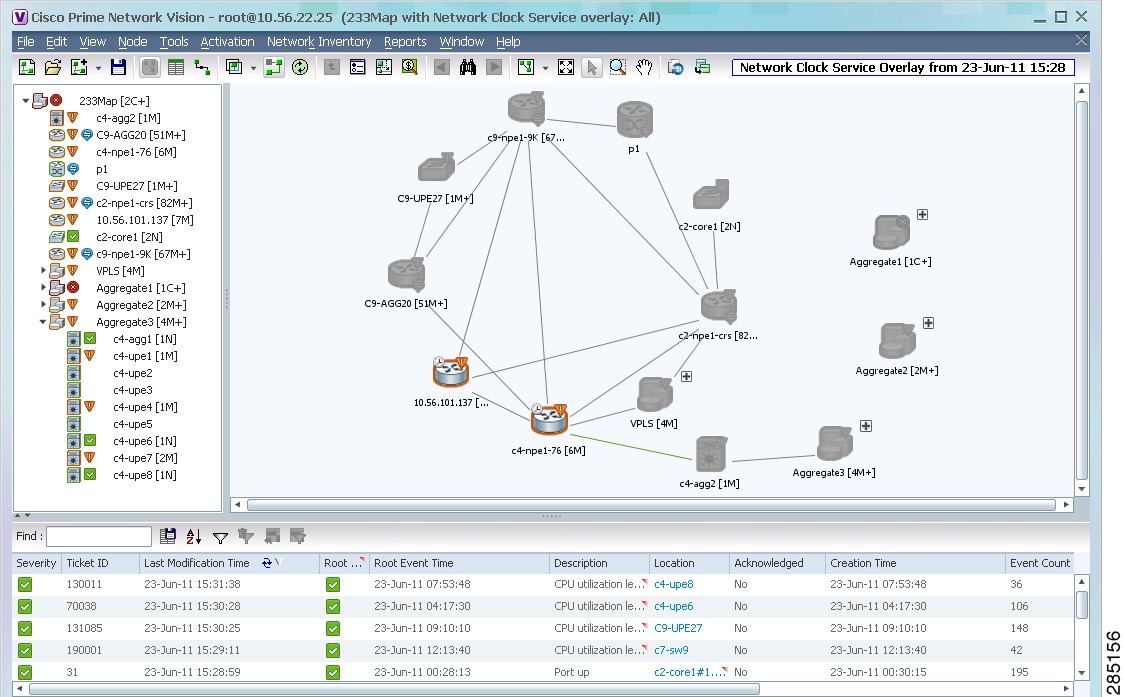The width and height of the screenshot is (1124, 697).
Task: Click the overlay type window icon
Action: pos(234,67)
